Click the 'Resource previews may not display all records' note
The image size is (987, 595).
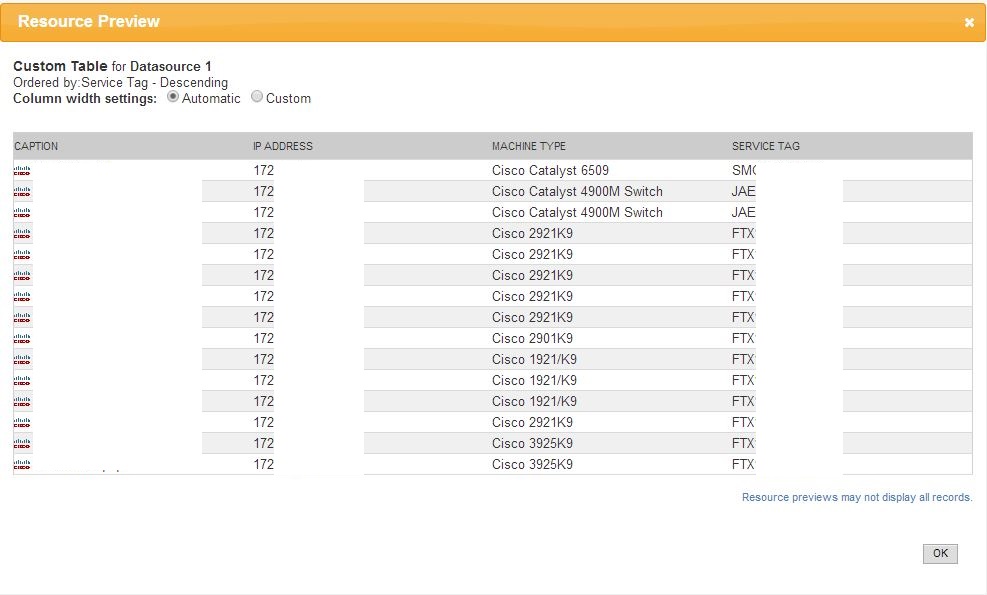[x=857, y=497]
